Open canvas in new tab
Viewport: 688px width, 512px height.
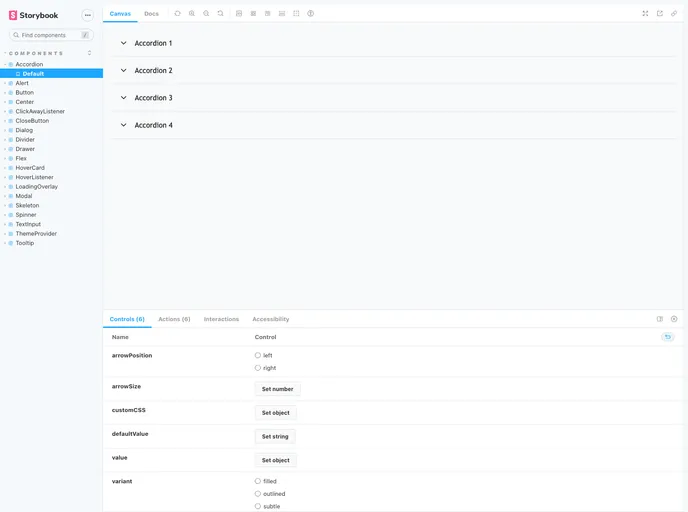click(x=659, y=14)
